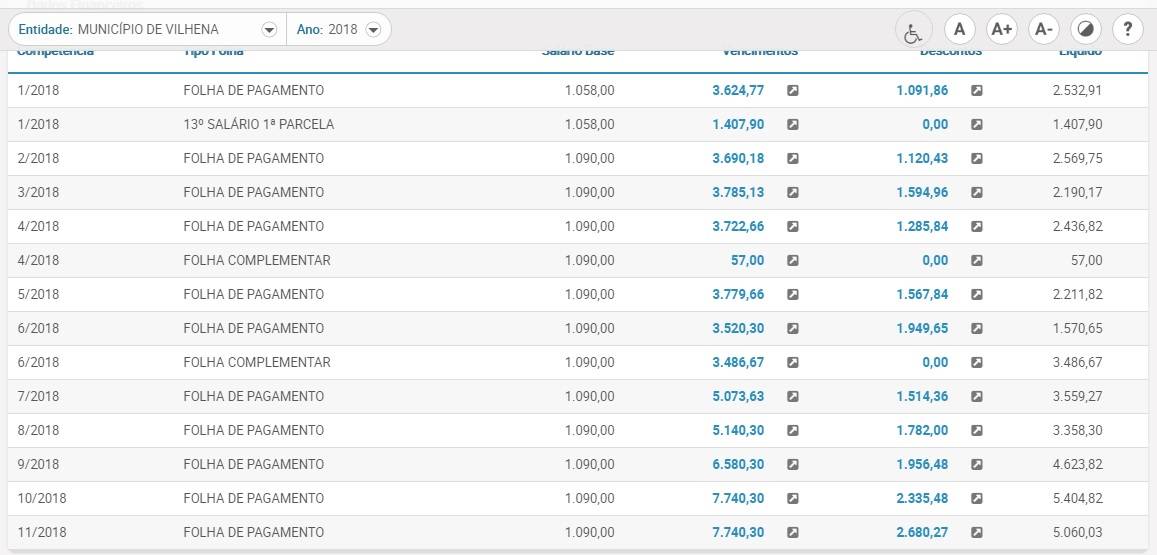Open vencimentos details icon for 57,00
The width and height of the screenshot is (1157, 555).
pos(792,261)
